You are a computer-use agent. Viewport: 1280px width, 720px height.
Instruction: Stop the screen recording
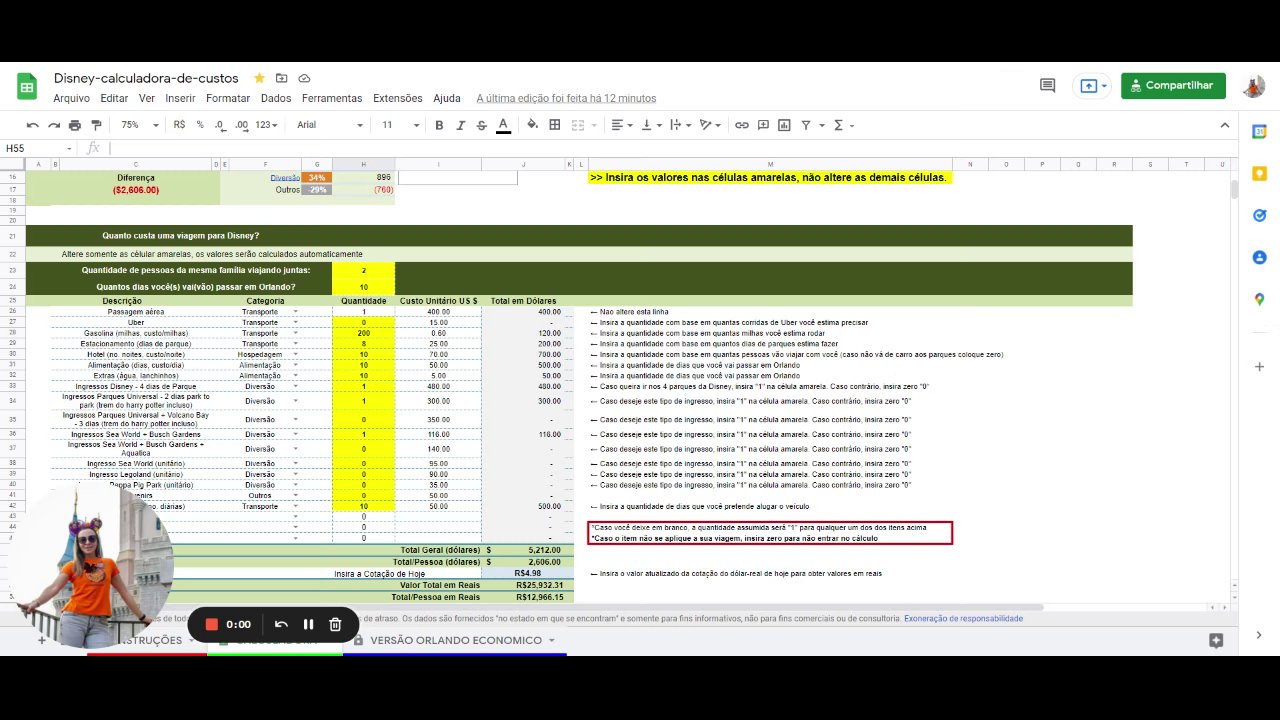[x=212, y=624]
